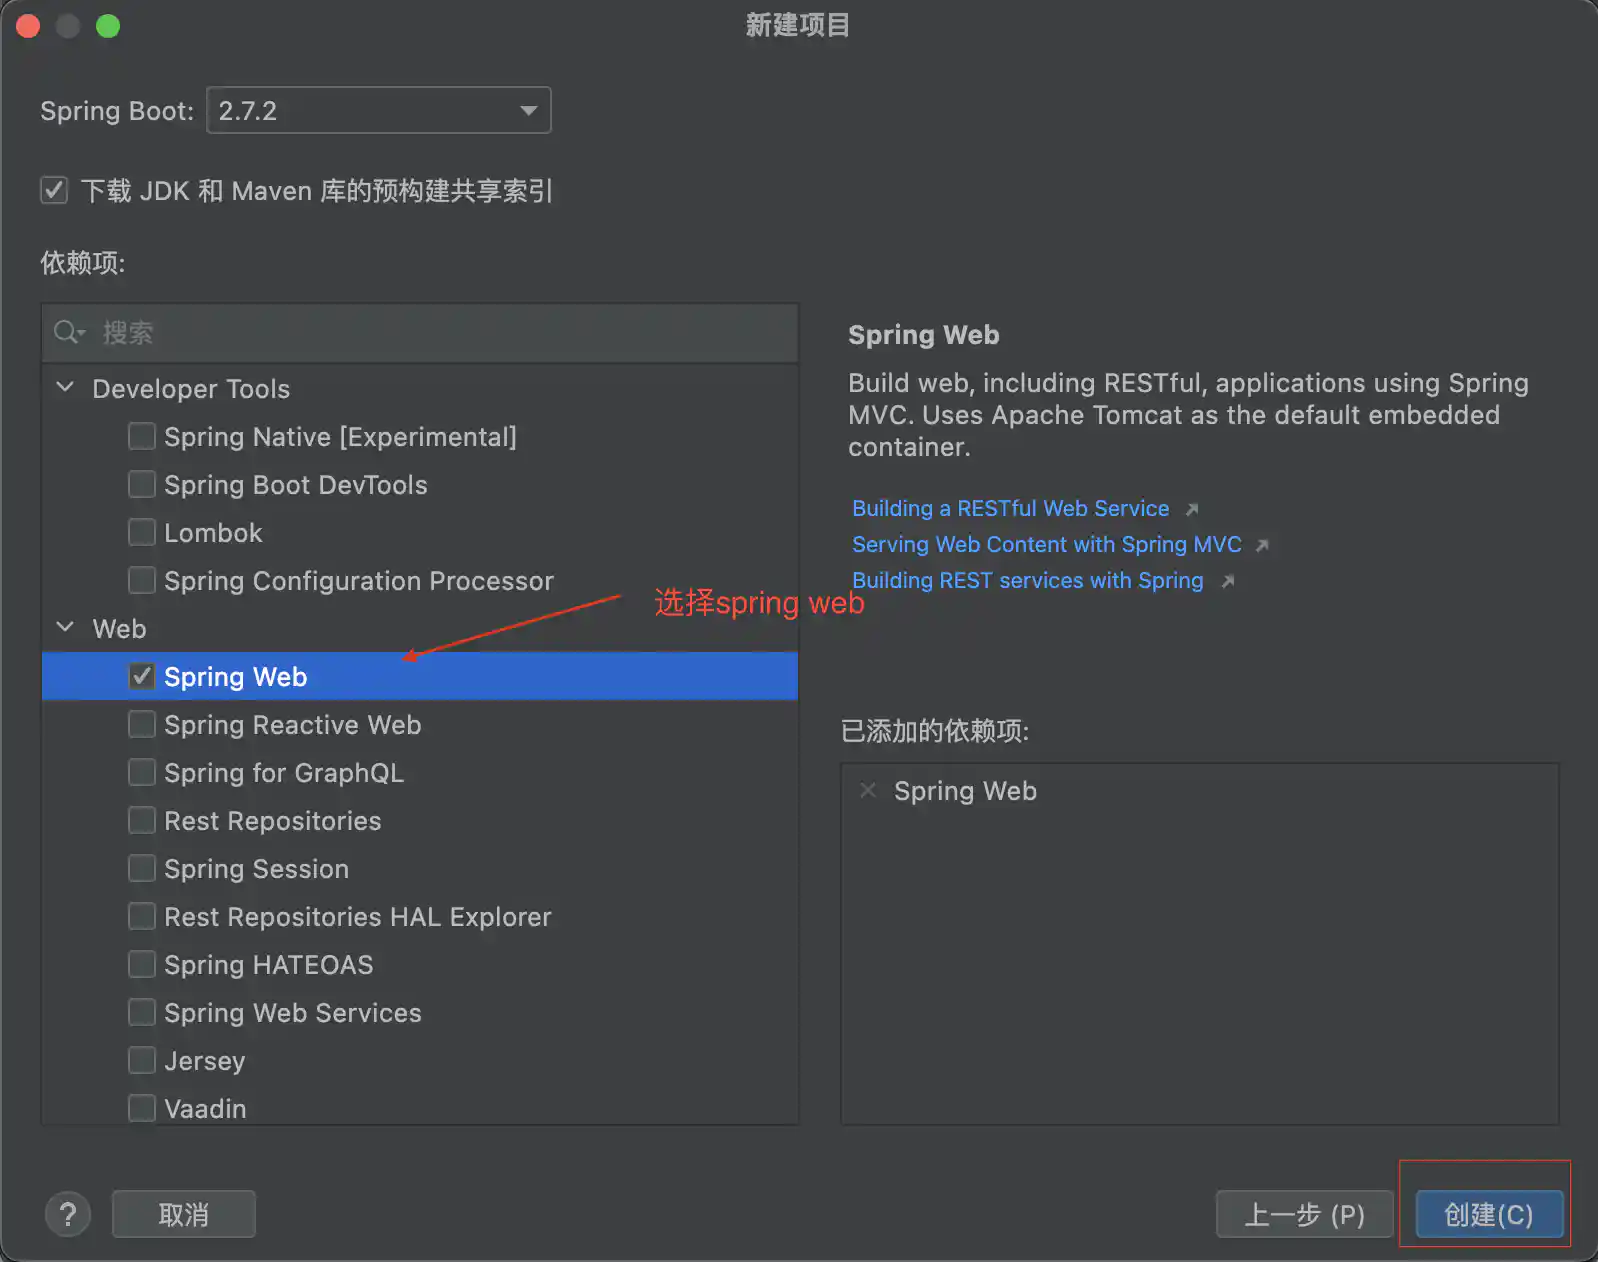Remove Spring Web from added dependencies
The width and height of the screenshot is (1598, 1262).
click(868, 791)
